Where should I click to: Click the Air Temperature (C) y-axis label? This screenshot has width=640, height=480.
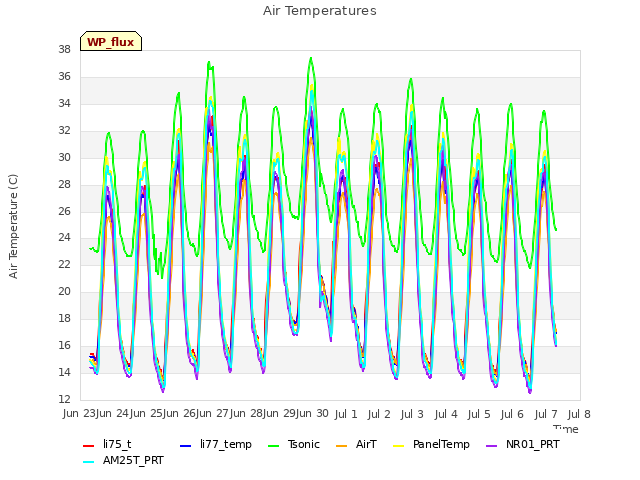[13, 227]
